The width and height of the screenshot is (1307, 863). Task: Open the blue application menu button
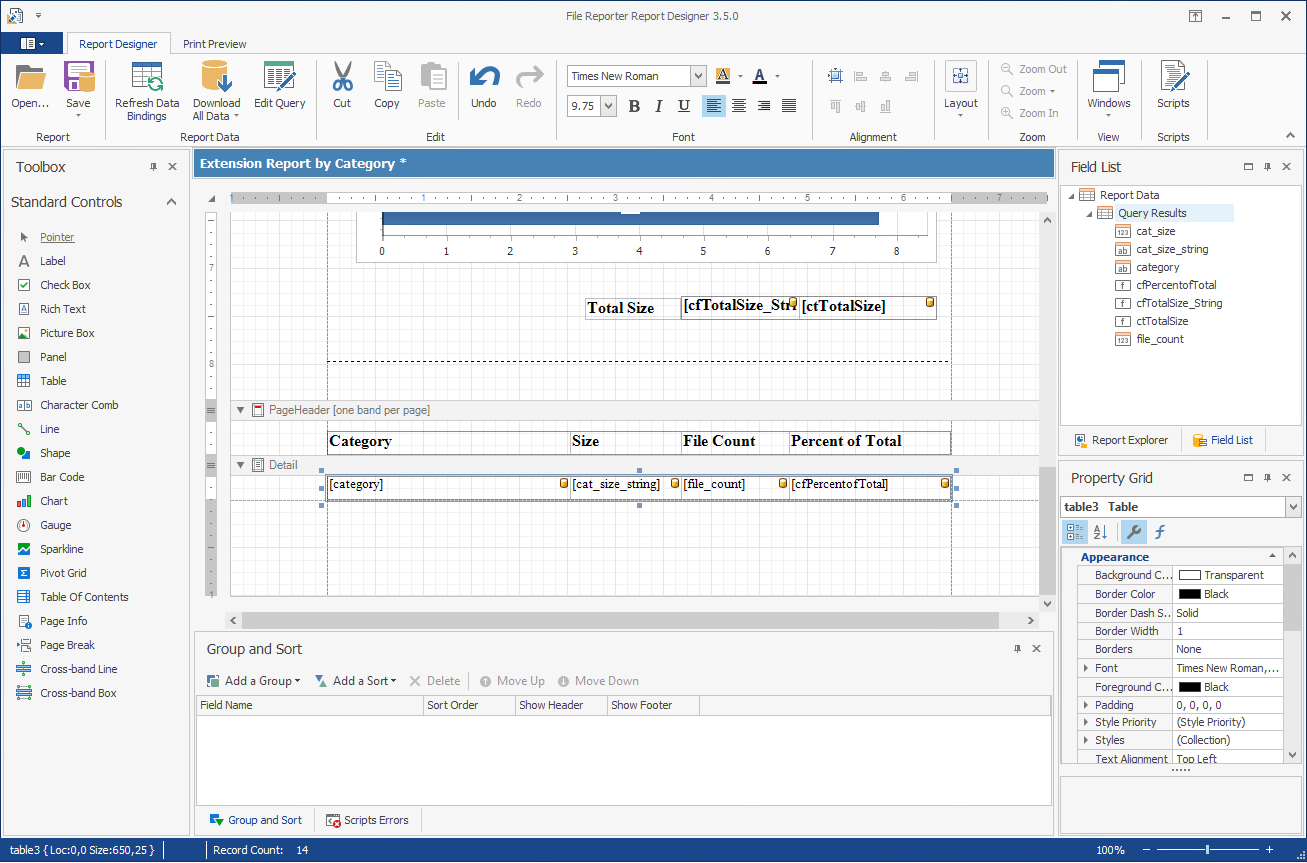(x=31, y=43)
